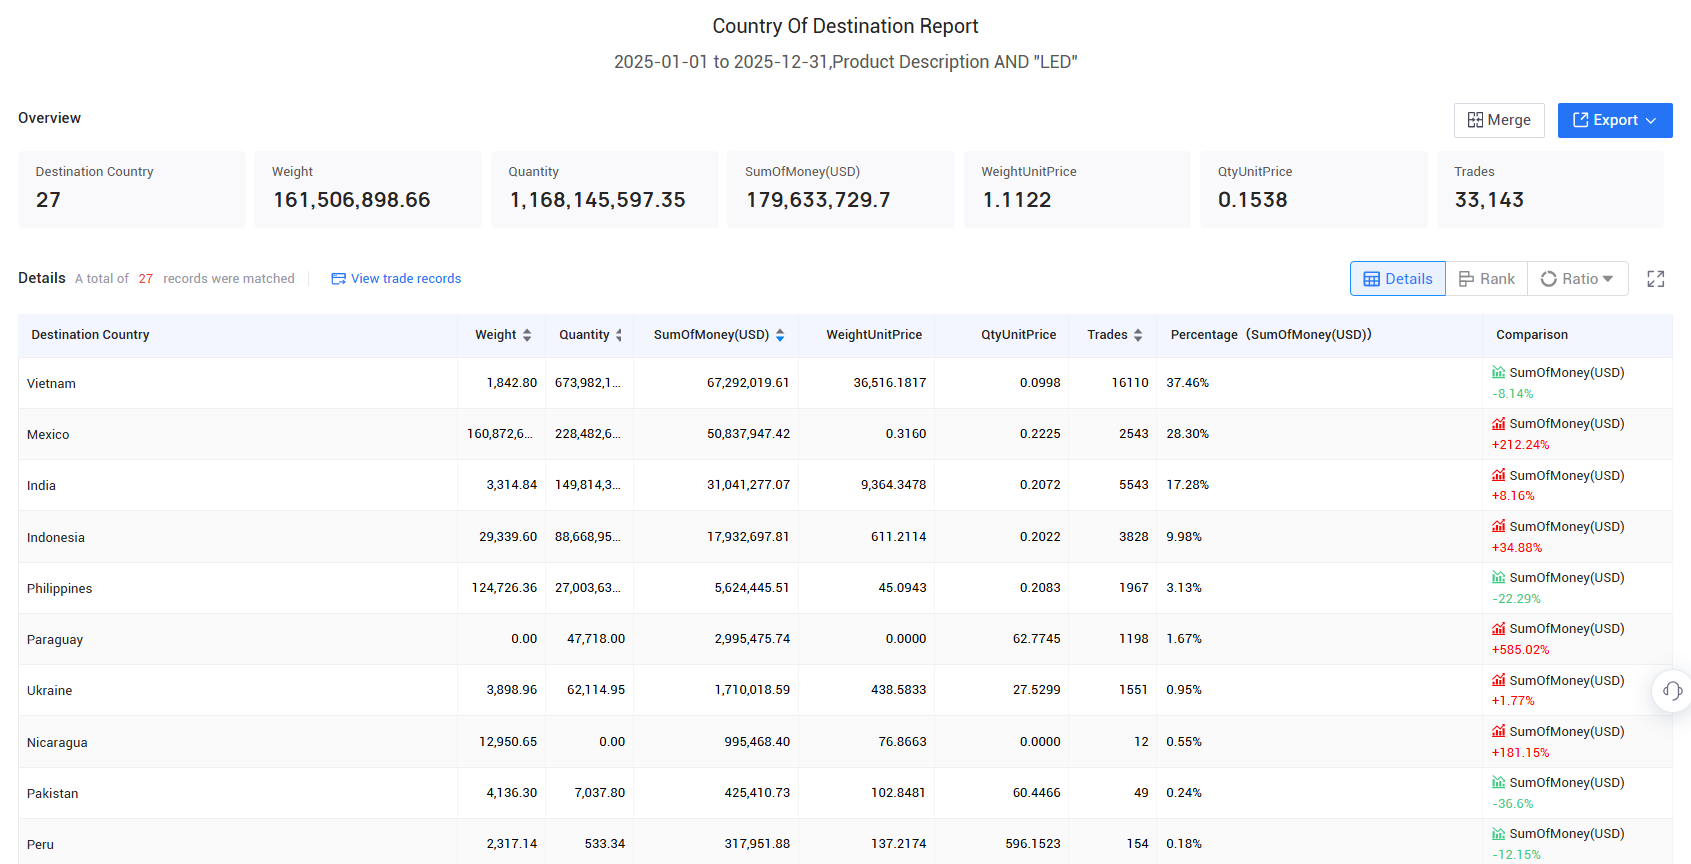Open the Ratio dropdown

(1578, 279)
